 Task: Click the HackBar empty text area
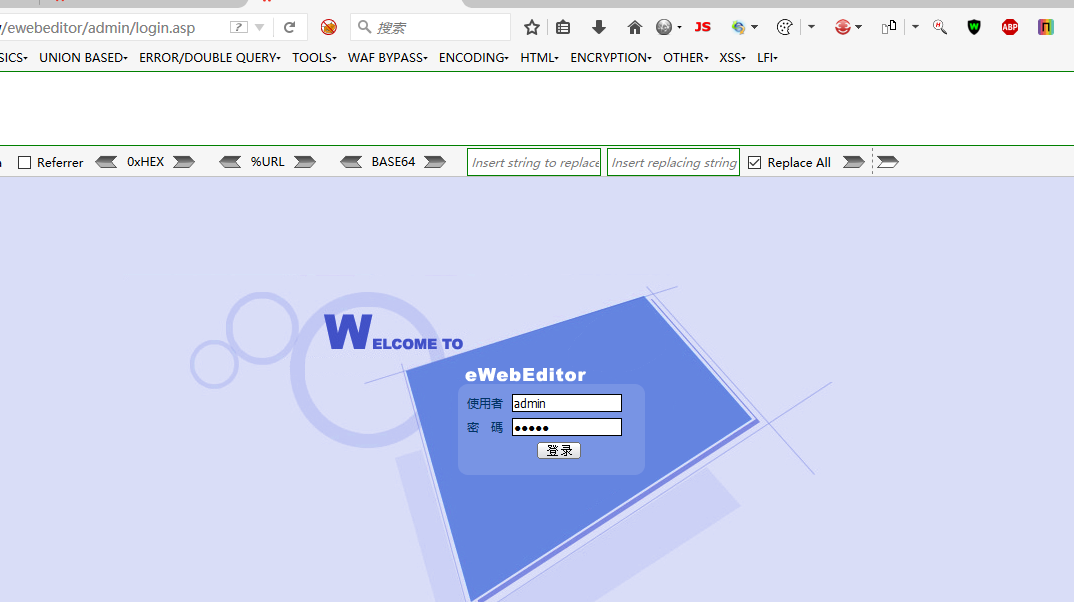coord(537,108)
